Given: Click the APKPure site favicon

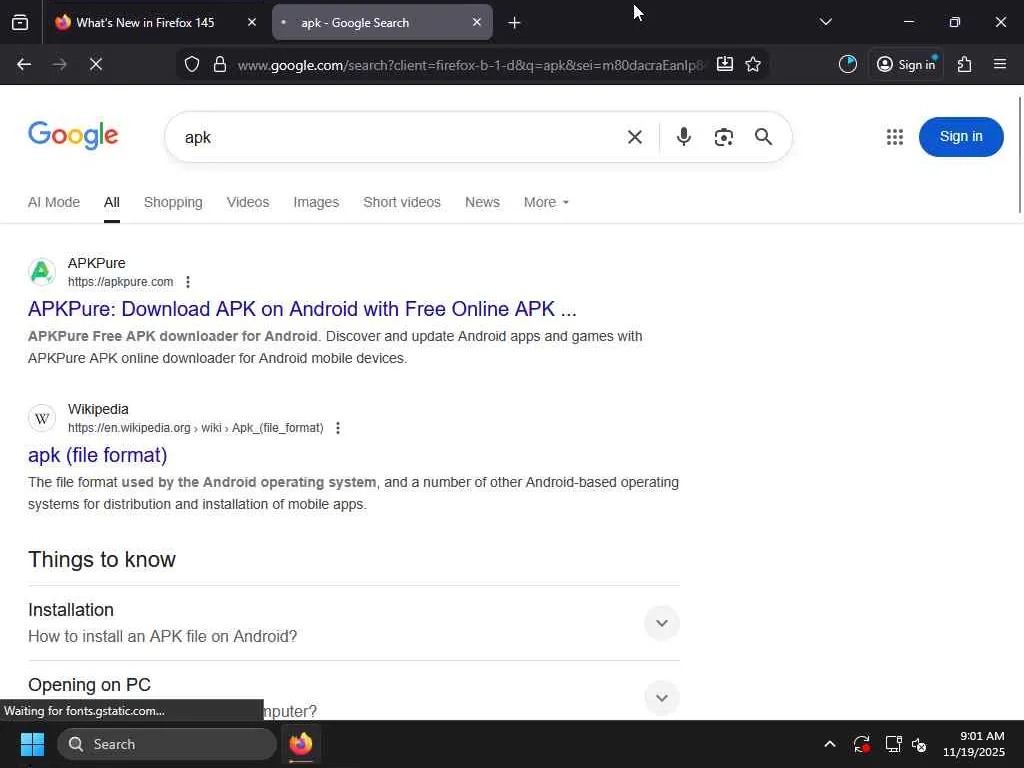Looking at the screenshot, I should pos(42,272).
